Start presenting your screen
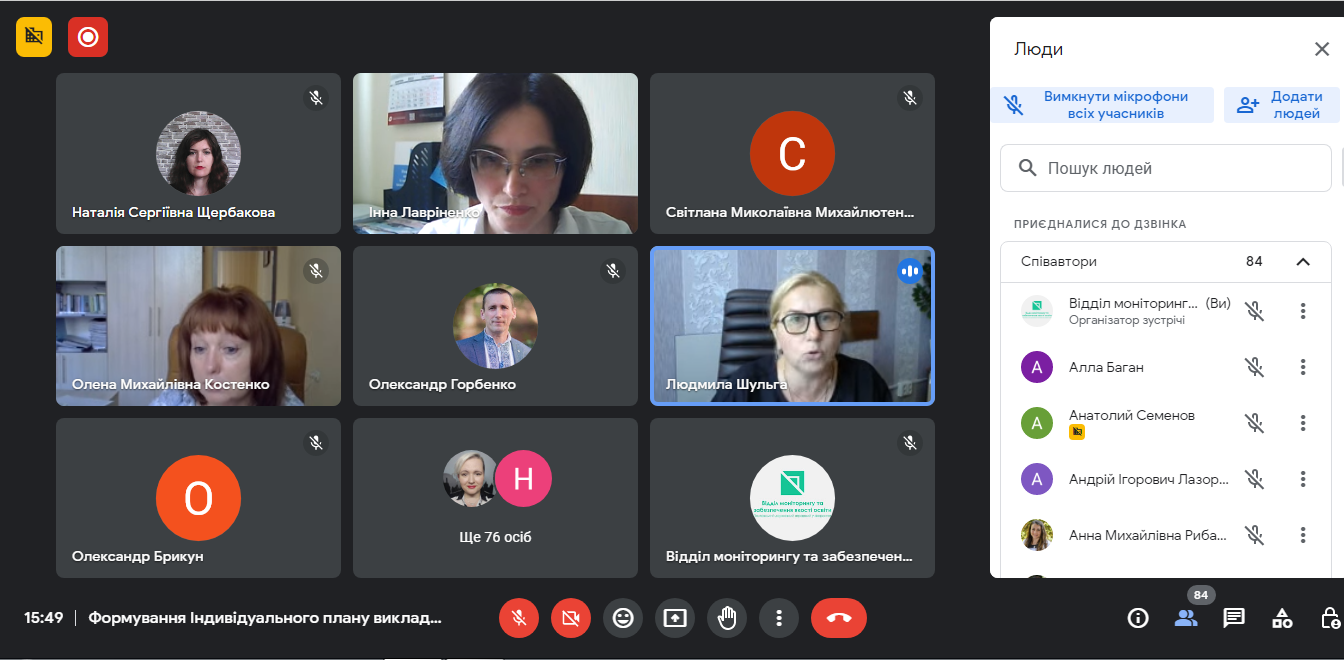The image size is (1344, 660). (675, 618)
